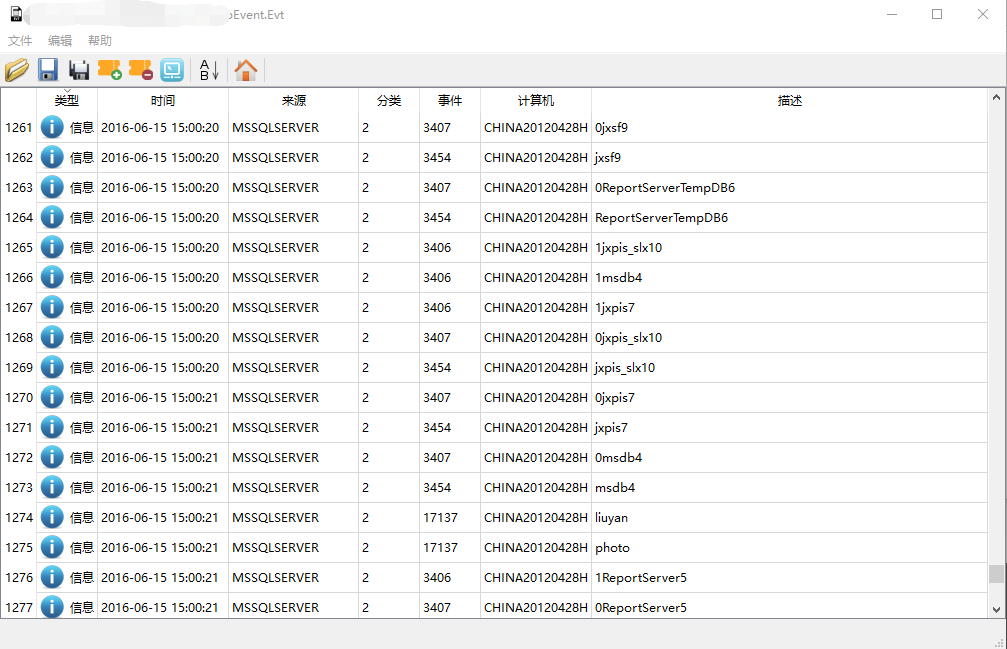Click the blue monitor screen icon
The width and height of the screenshot is (1007, 649).
172,70
